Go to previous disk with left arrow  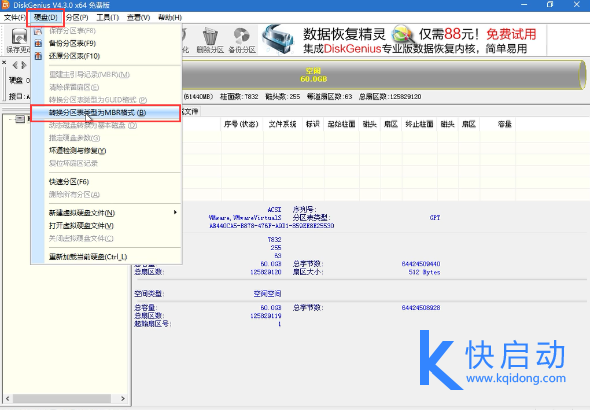coord(15,65)
